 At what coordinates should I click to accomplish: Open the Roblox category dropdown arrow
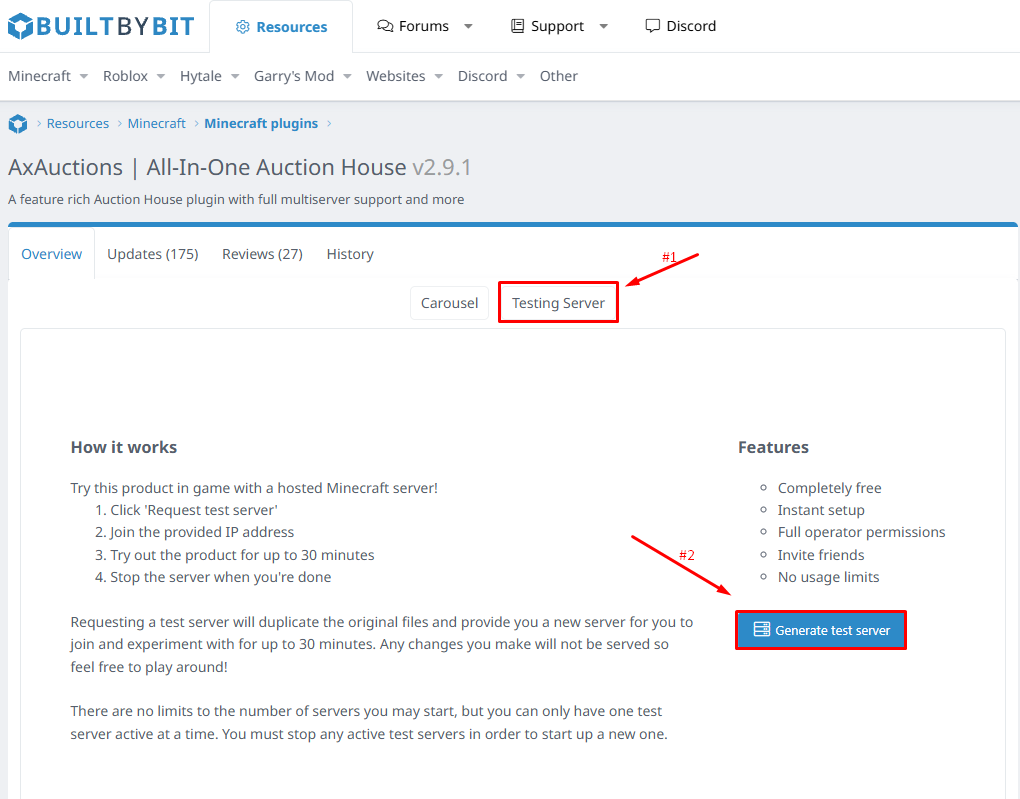[x=161, y=76]
